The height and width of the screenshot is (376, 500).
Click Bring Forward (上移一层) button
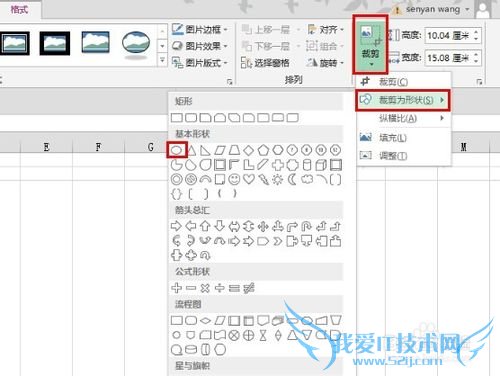click(x=266, y=30)
